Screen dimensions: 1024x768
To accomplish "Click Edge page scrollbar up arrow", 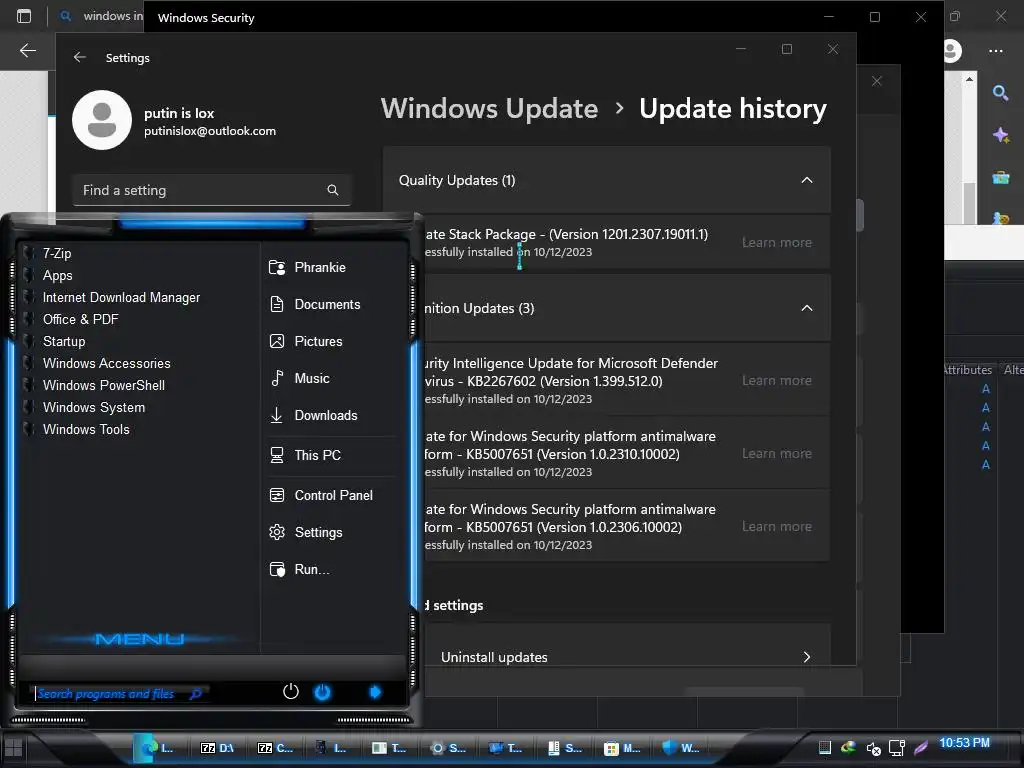I will click(969, 79).
